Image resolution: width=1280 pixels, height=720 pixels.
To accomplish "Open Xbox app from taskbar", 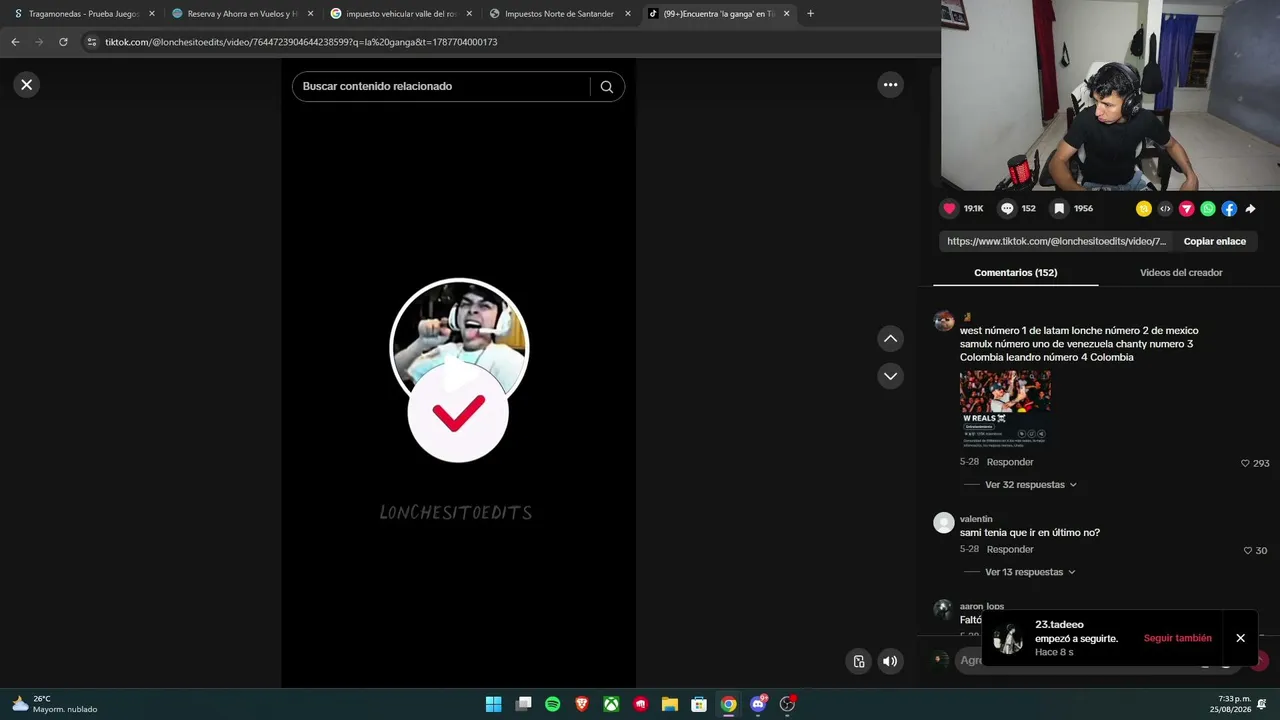I will 611,704.
